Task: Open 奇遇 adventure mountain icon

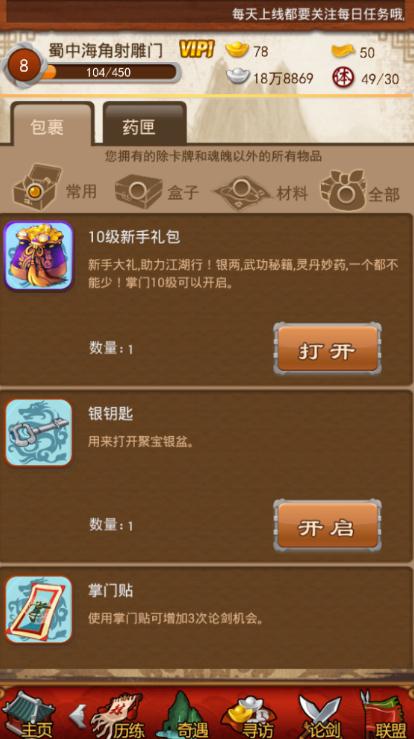Action: coord(186,715)
